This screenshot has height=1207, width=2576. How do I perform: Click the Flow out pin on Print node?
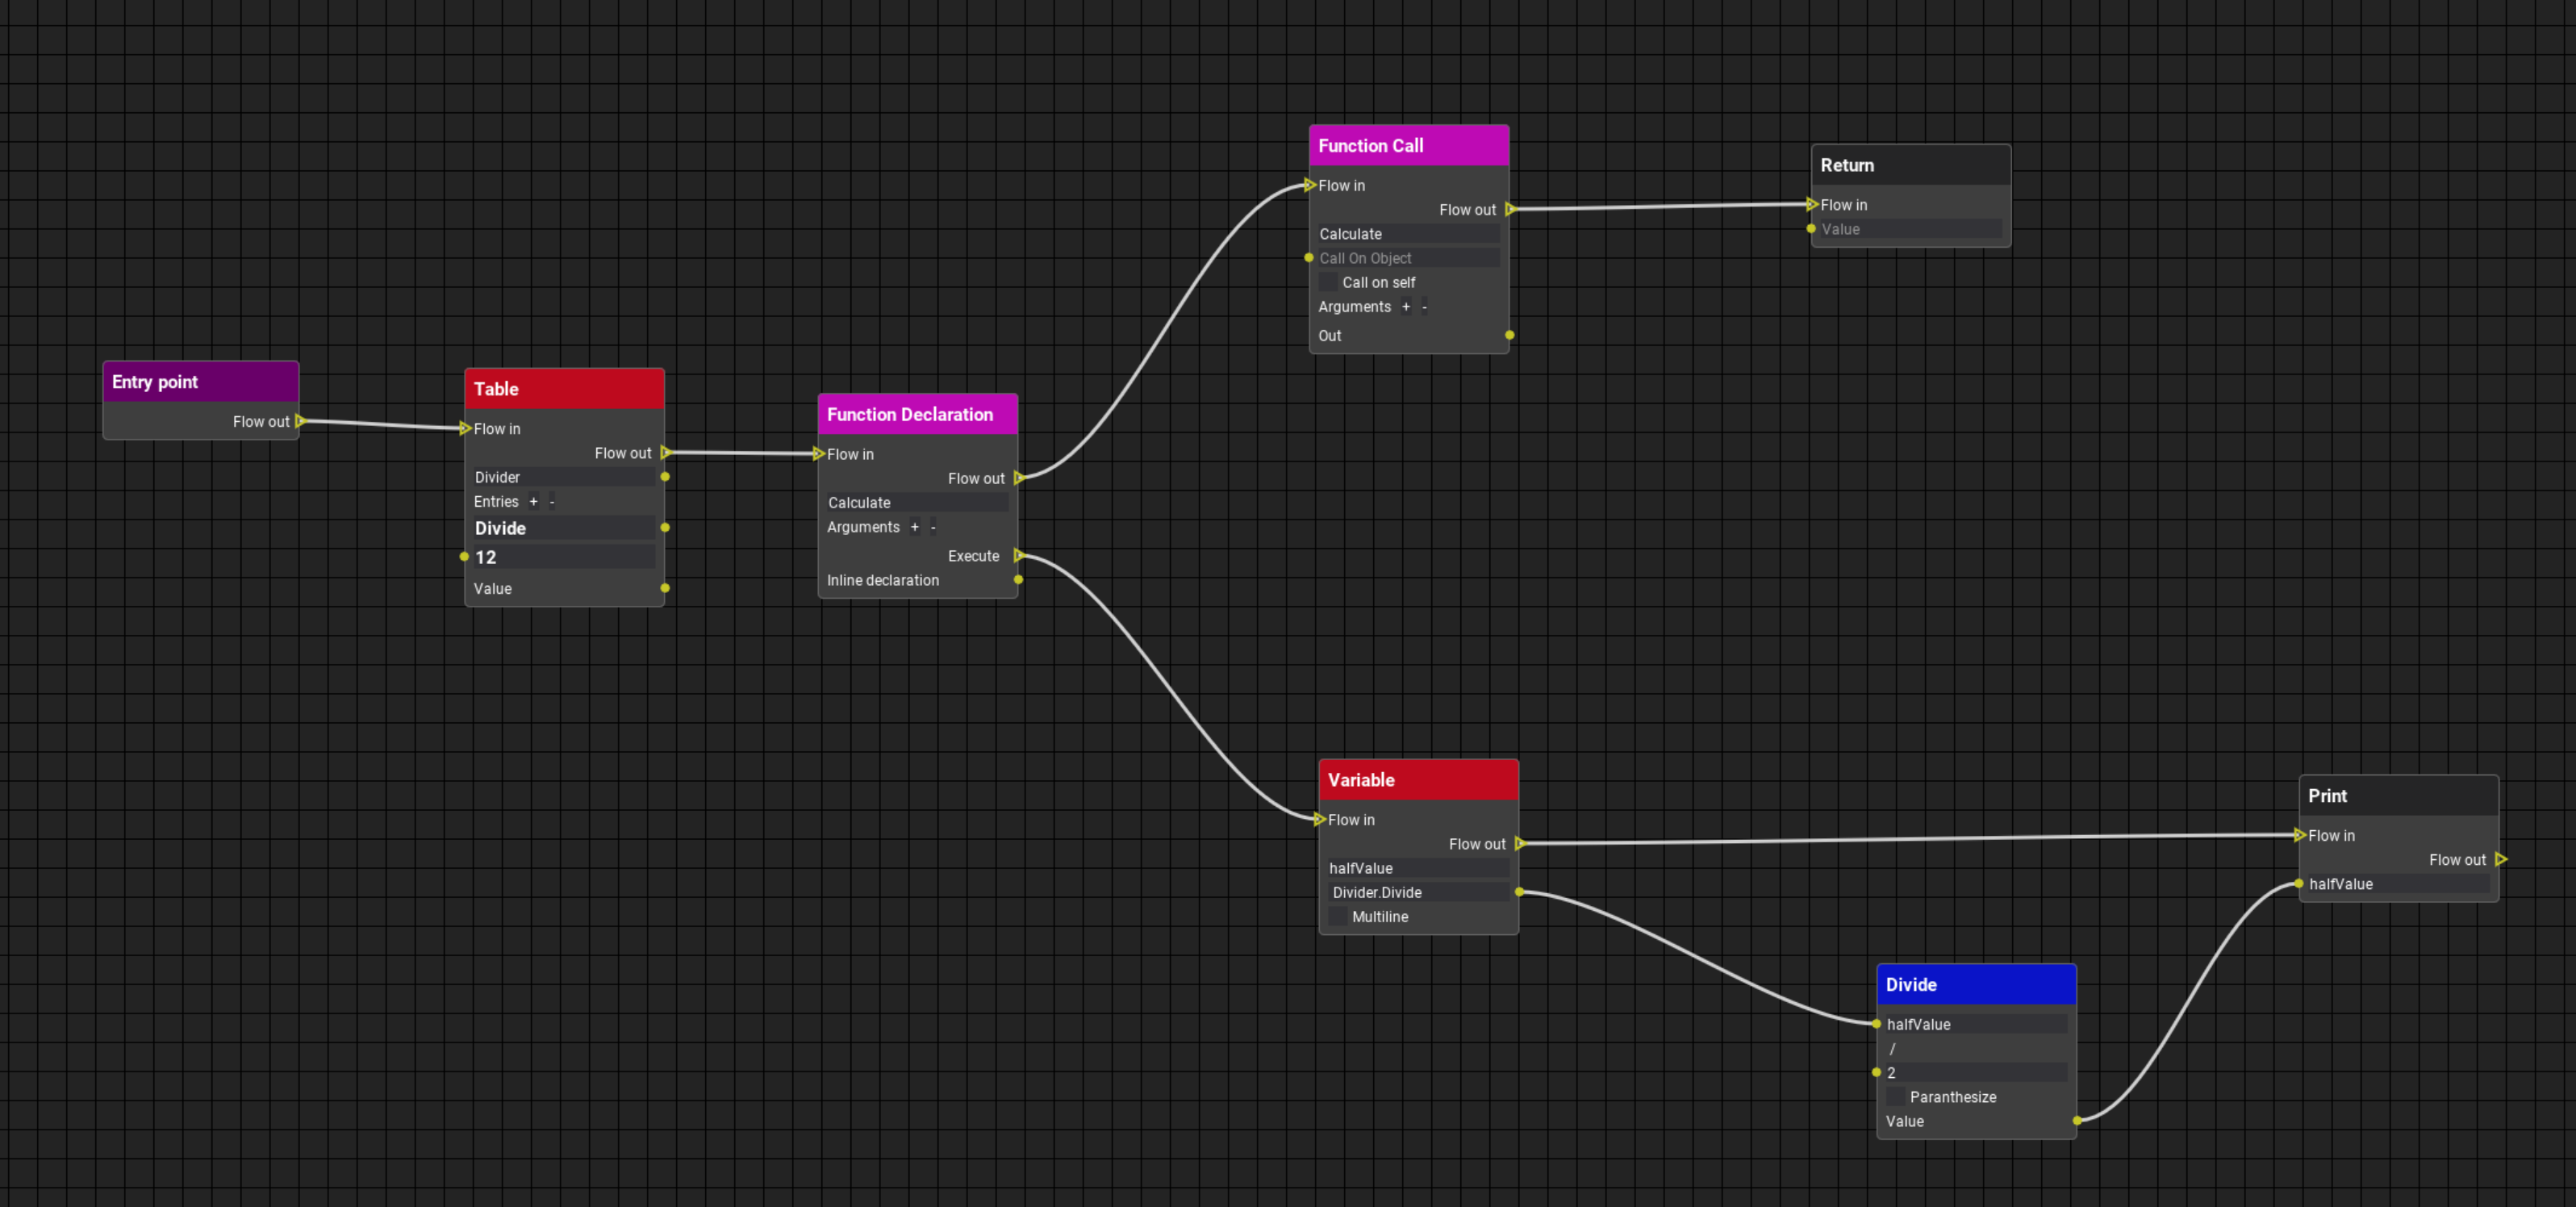click(x=2501, y=859)
